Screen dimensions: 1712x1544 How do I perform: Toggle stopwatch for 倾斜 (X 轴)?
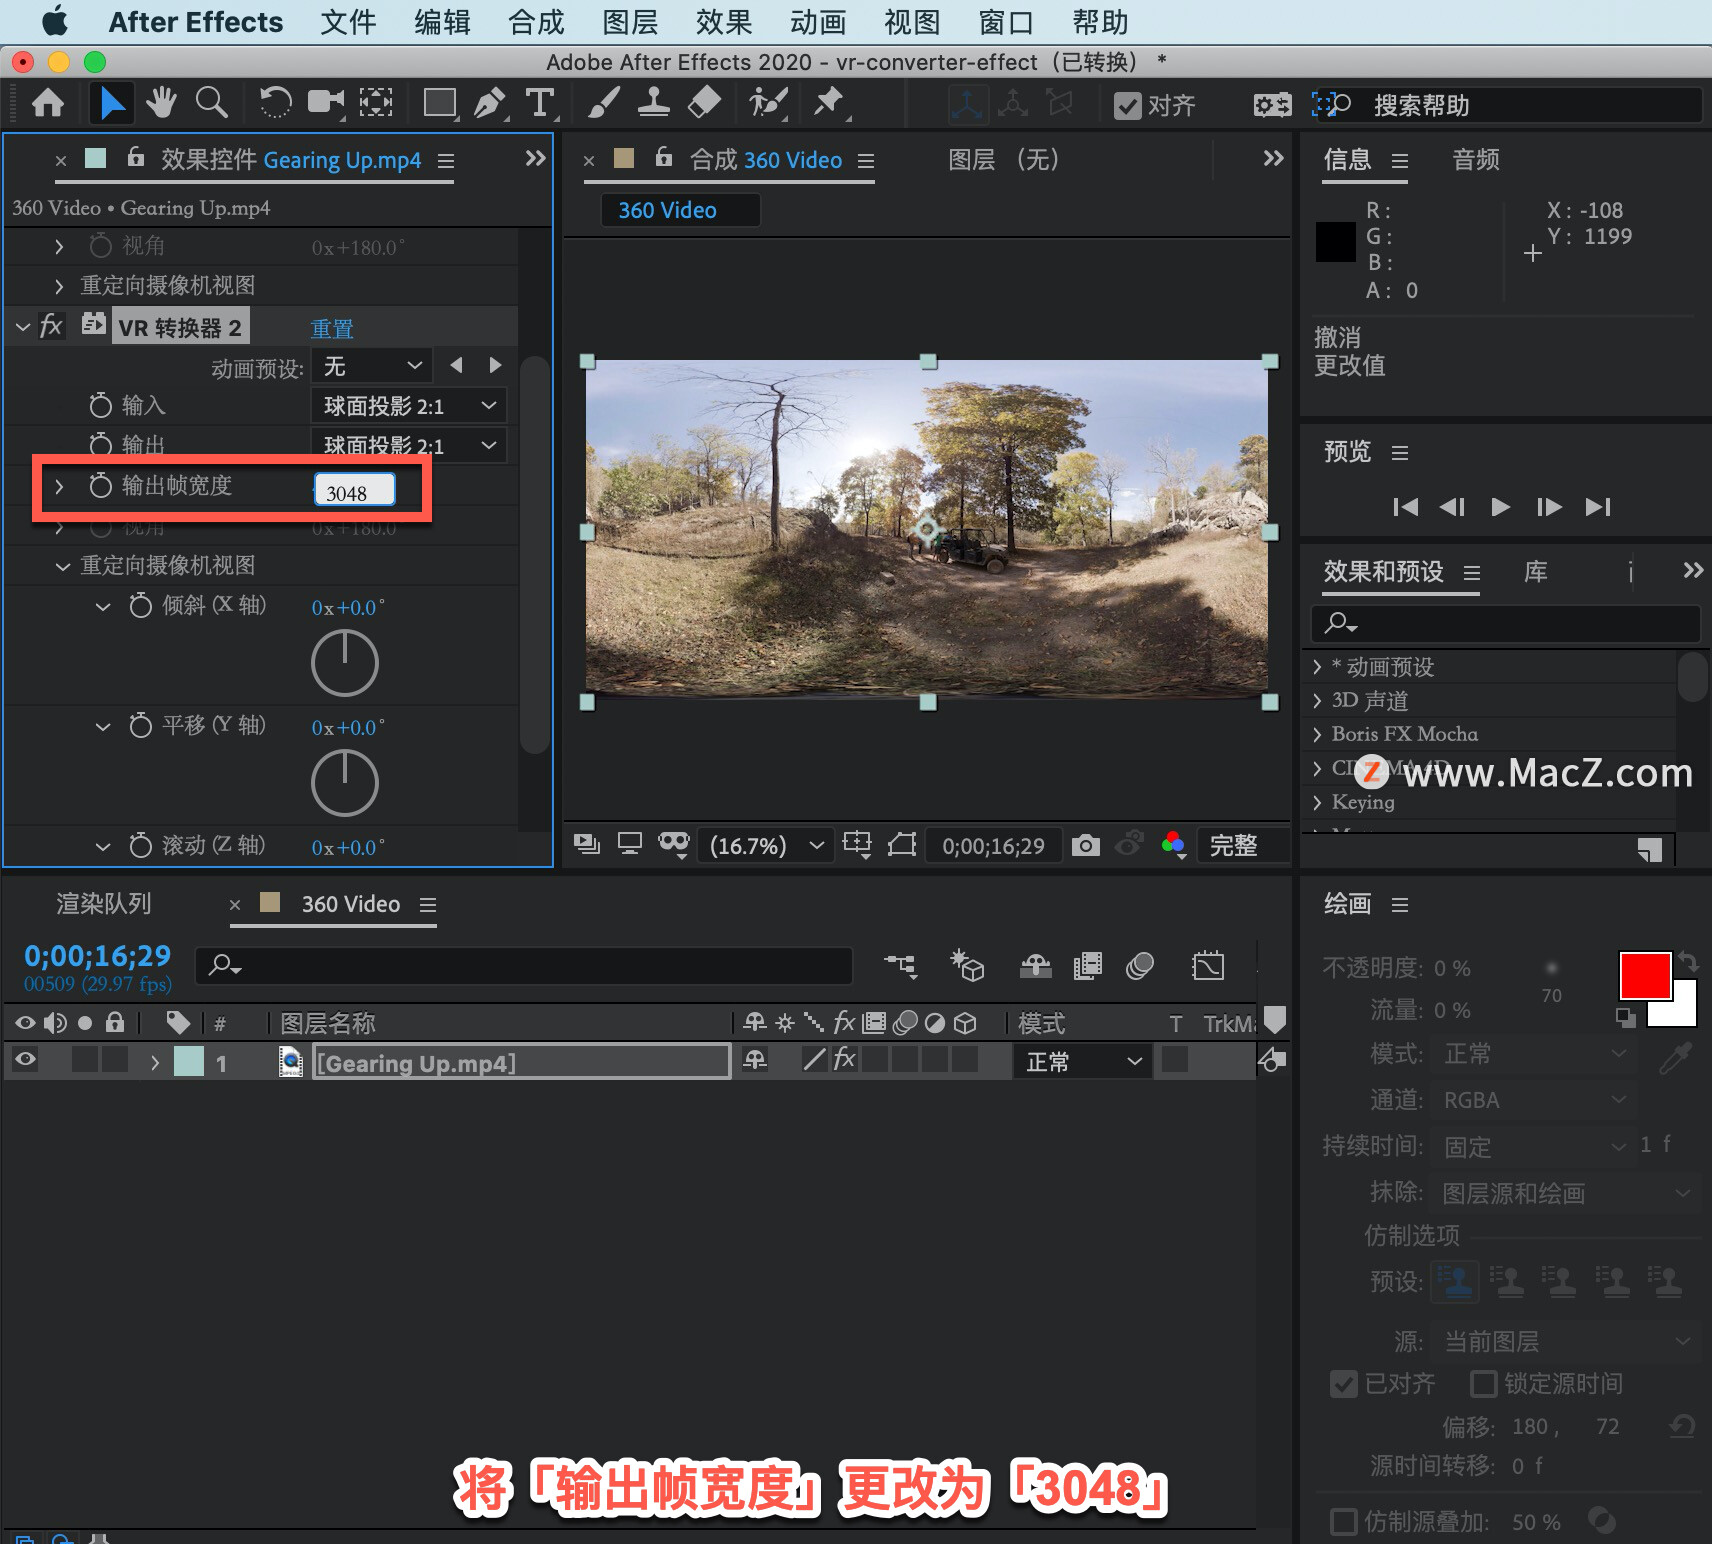pos(141,605)
